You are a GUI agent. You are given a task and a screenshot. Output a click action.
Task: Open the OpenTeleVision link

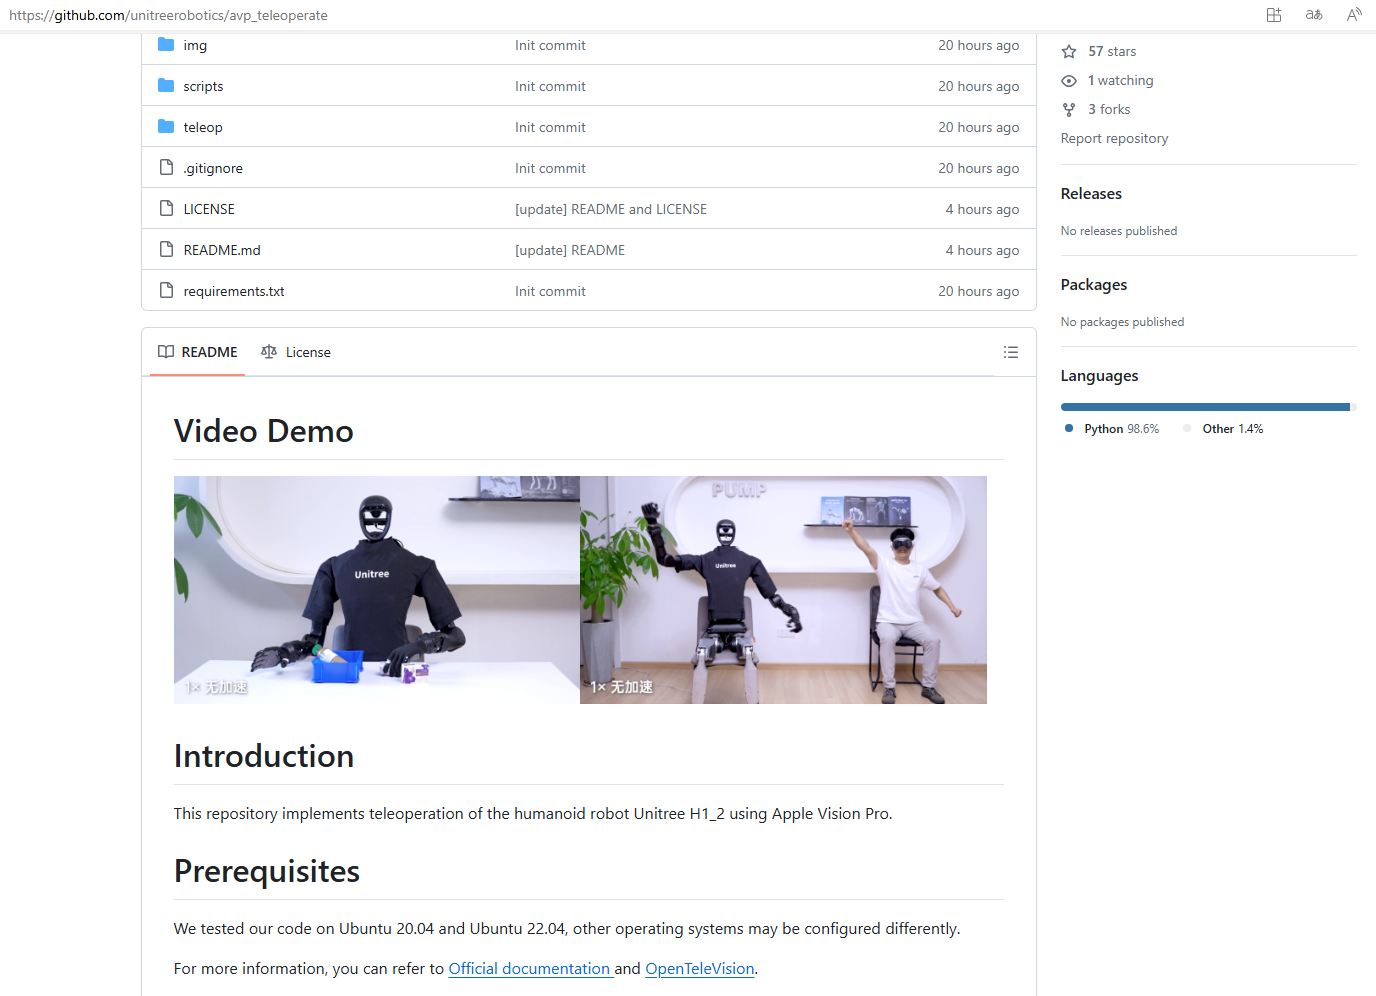700,968
